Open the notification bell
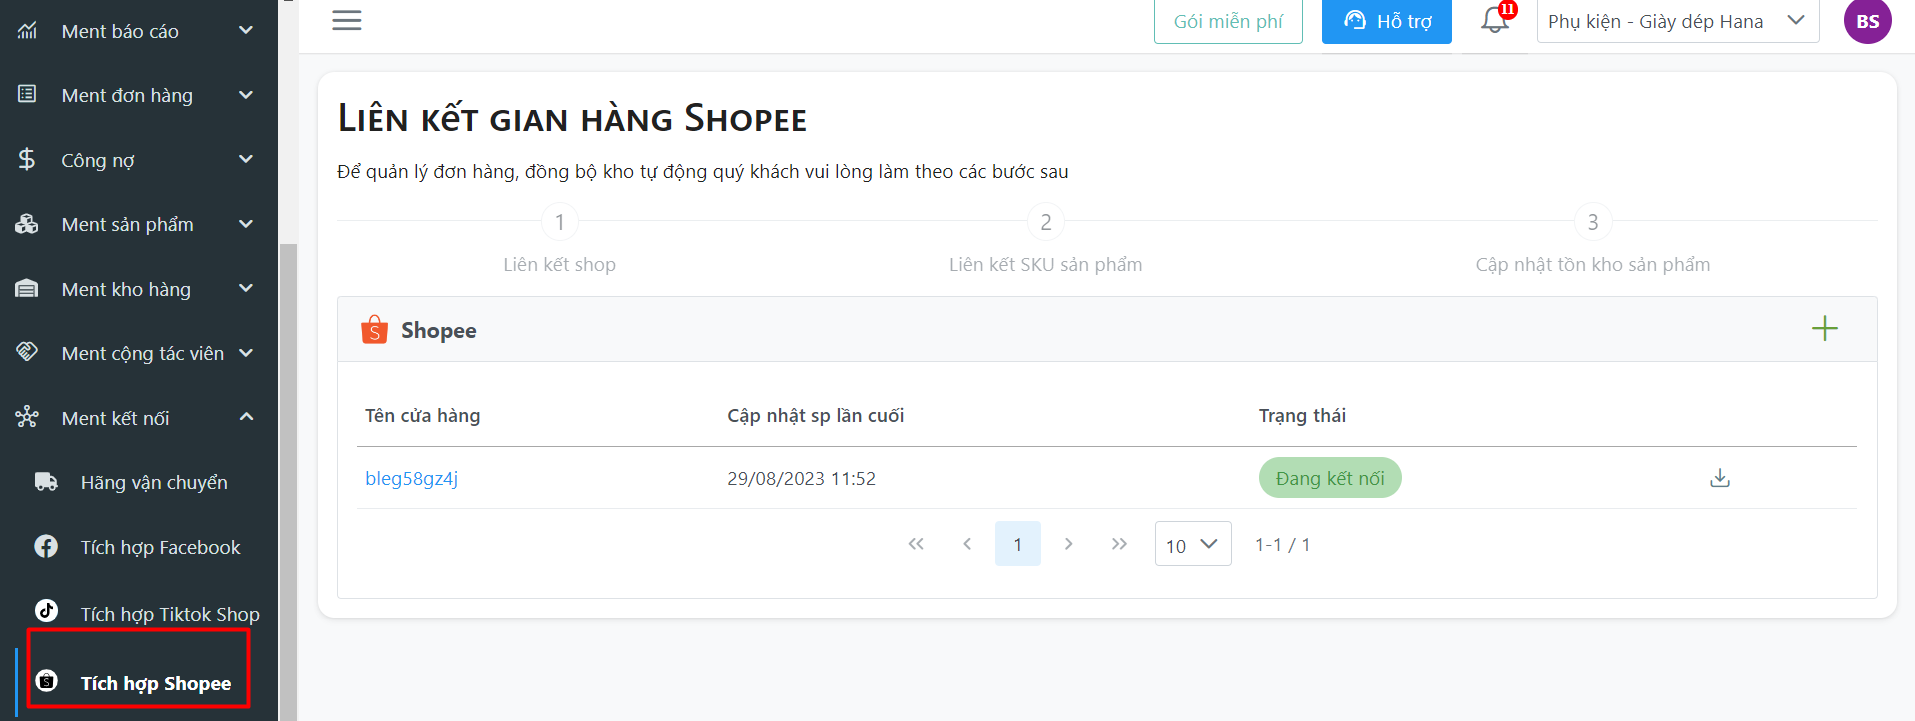1915x721 pixels. 1495,20
